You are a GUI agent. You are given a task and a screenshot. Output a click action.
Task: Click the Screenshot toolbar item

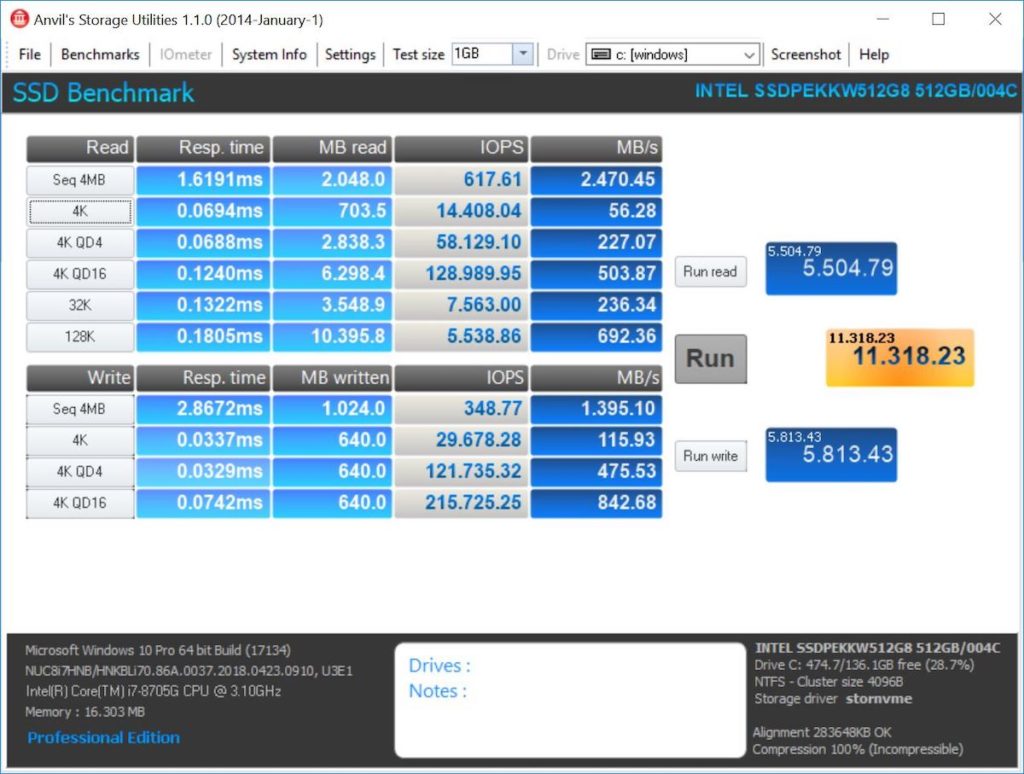(x=806, y=54)
